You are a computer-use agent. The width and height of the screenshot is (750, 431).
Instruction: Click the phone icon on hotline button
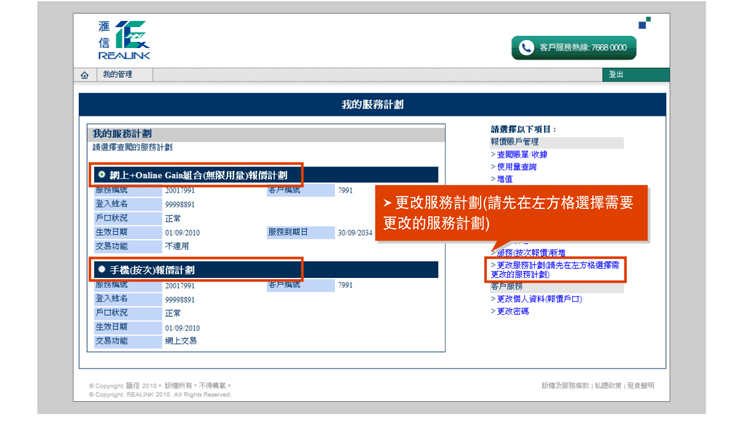point(526,47)
